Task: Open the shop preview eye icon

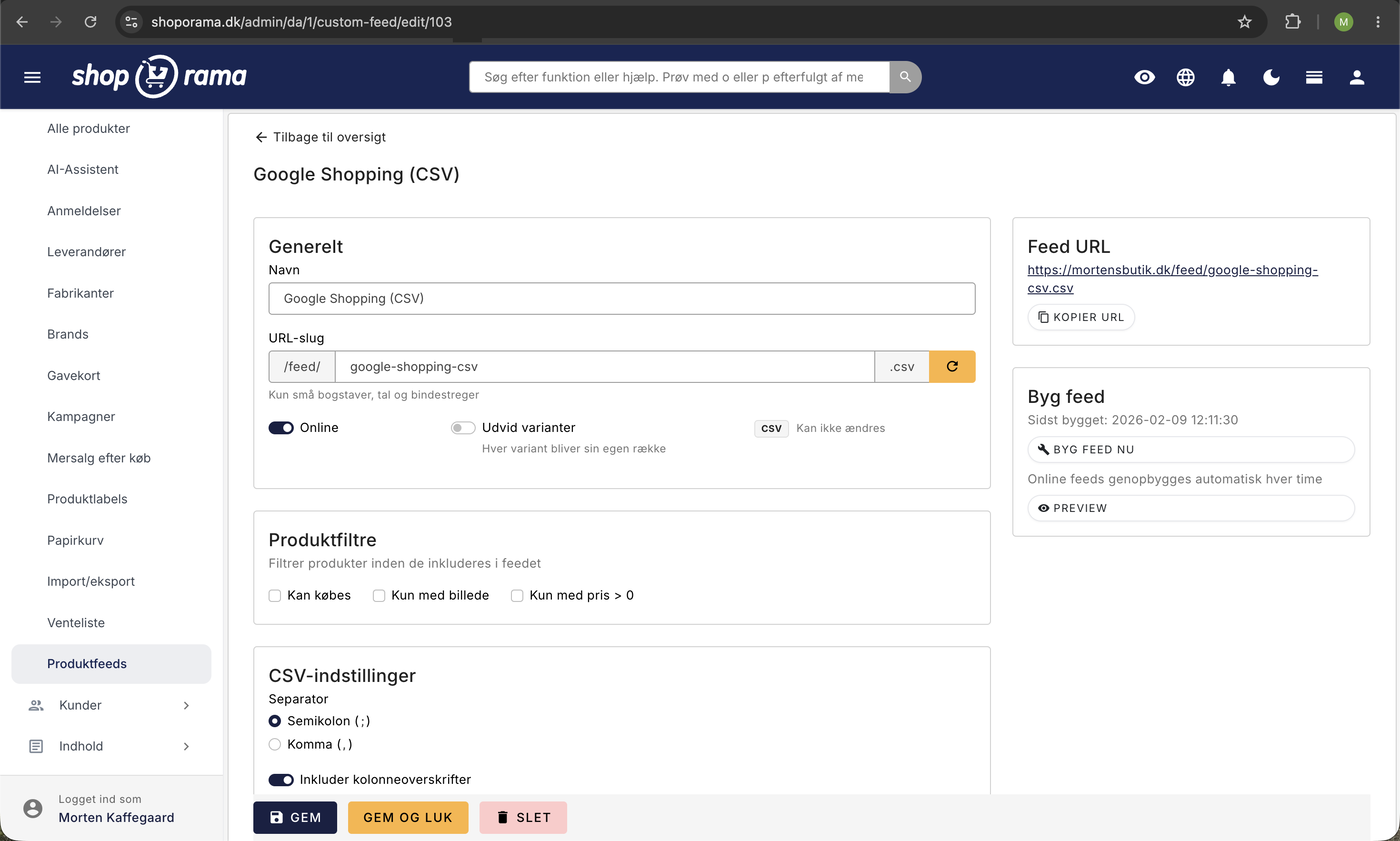Action: tap(1145, 77)
